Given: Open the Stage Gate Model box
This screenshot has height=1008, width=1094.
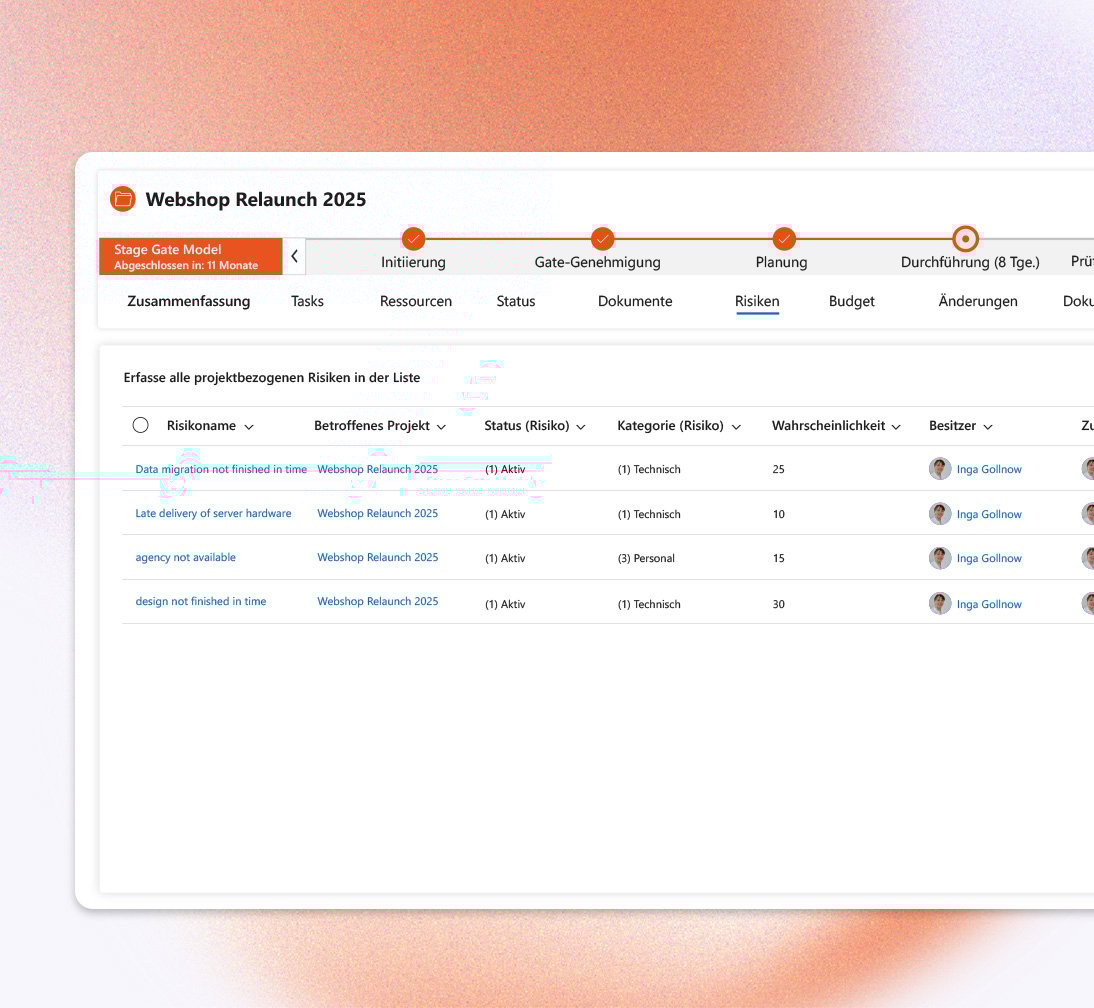Looking at the screenshot, I should coord(190,256).
